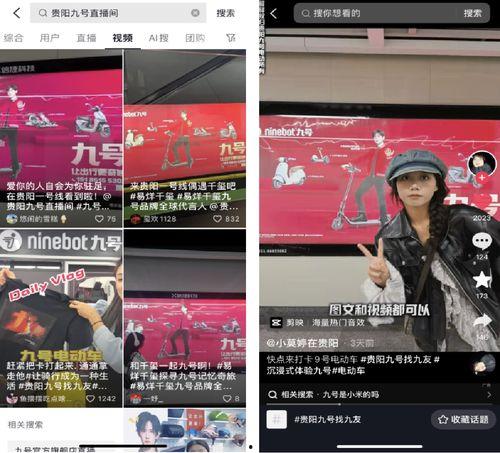This screenshot has width=500, height=453.
Task: Open comments bubble showing 124
Action: (x=482, y=241)
